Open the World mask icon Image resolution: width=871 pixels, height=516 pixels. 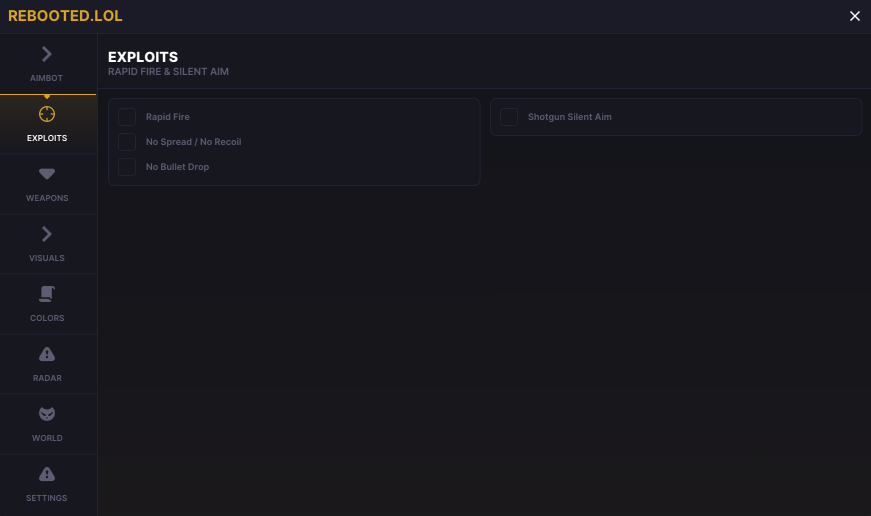[x=47, y=414]
